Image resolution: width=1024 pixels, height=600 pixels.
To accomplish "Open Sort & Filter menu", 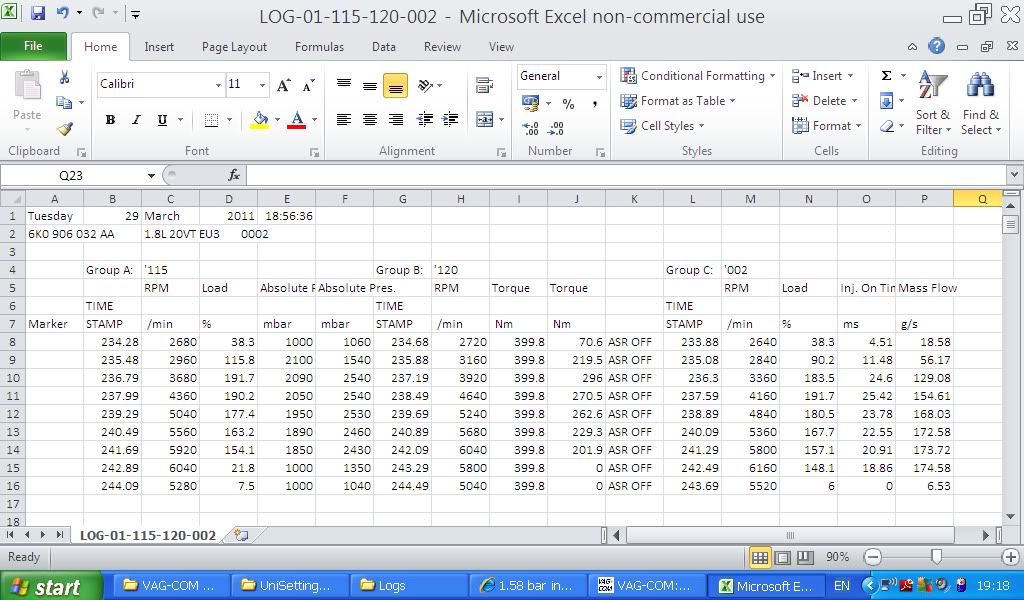I will [x=933, y=103].
